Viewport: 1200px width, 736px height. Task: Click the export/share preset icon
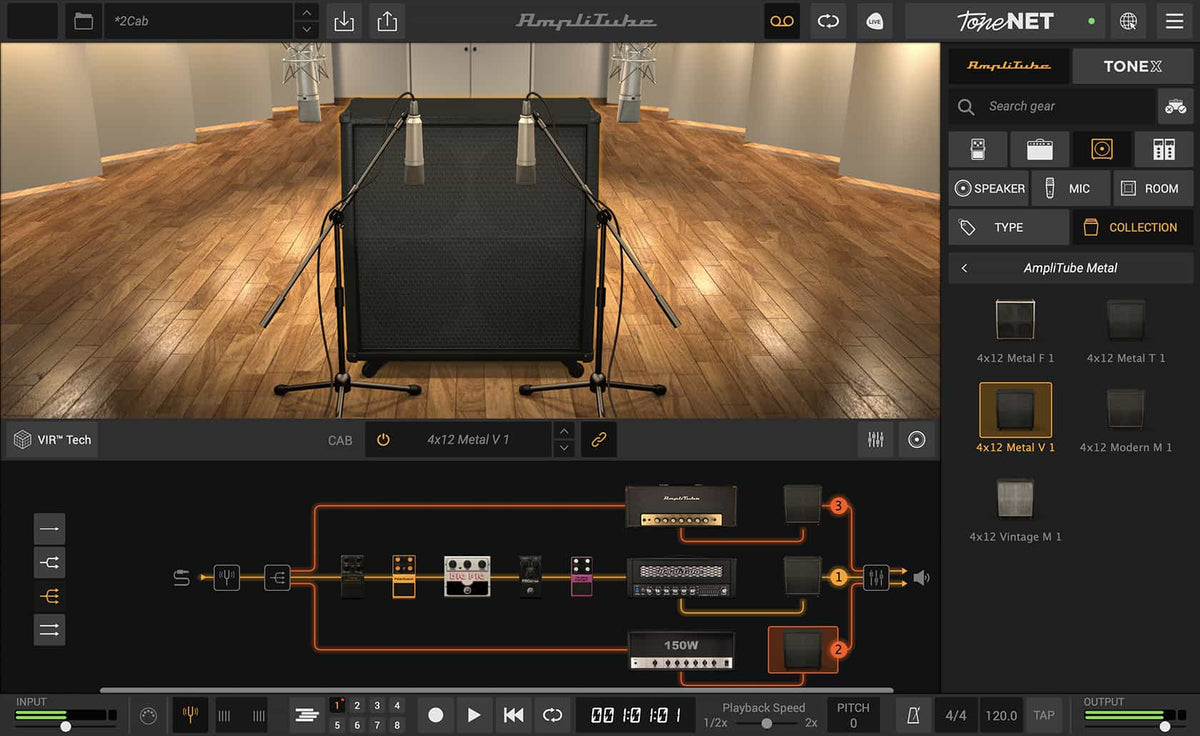387,21
